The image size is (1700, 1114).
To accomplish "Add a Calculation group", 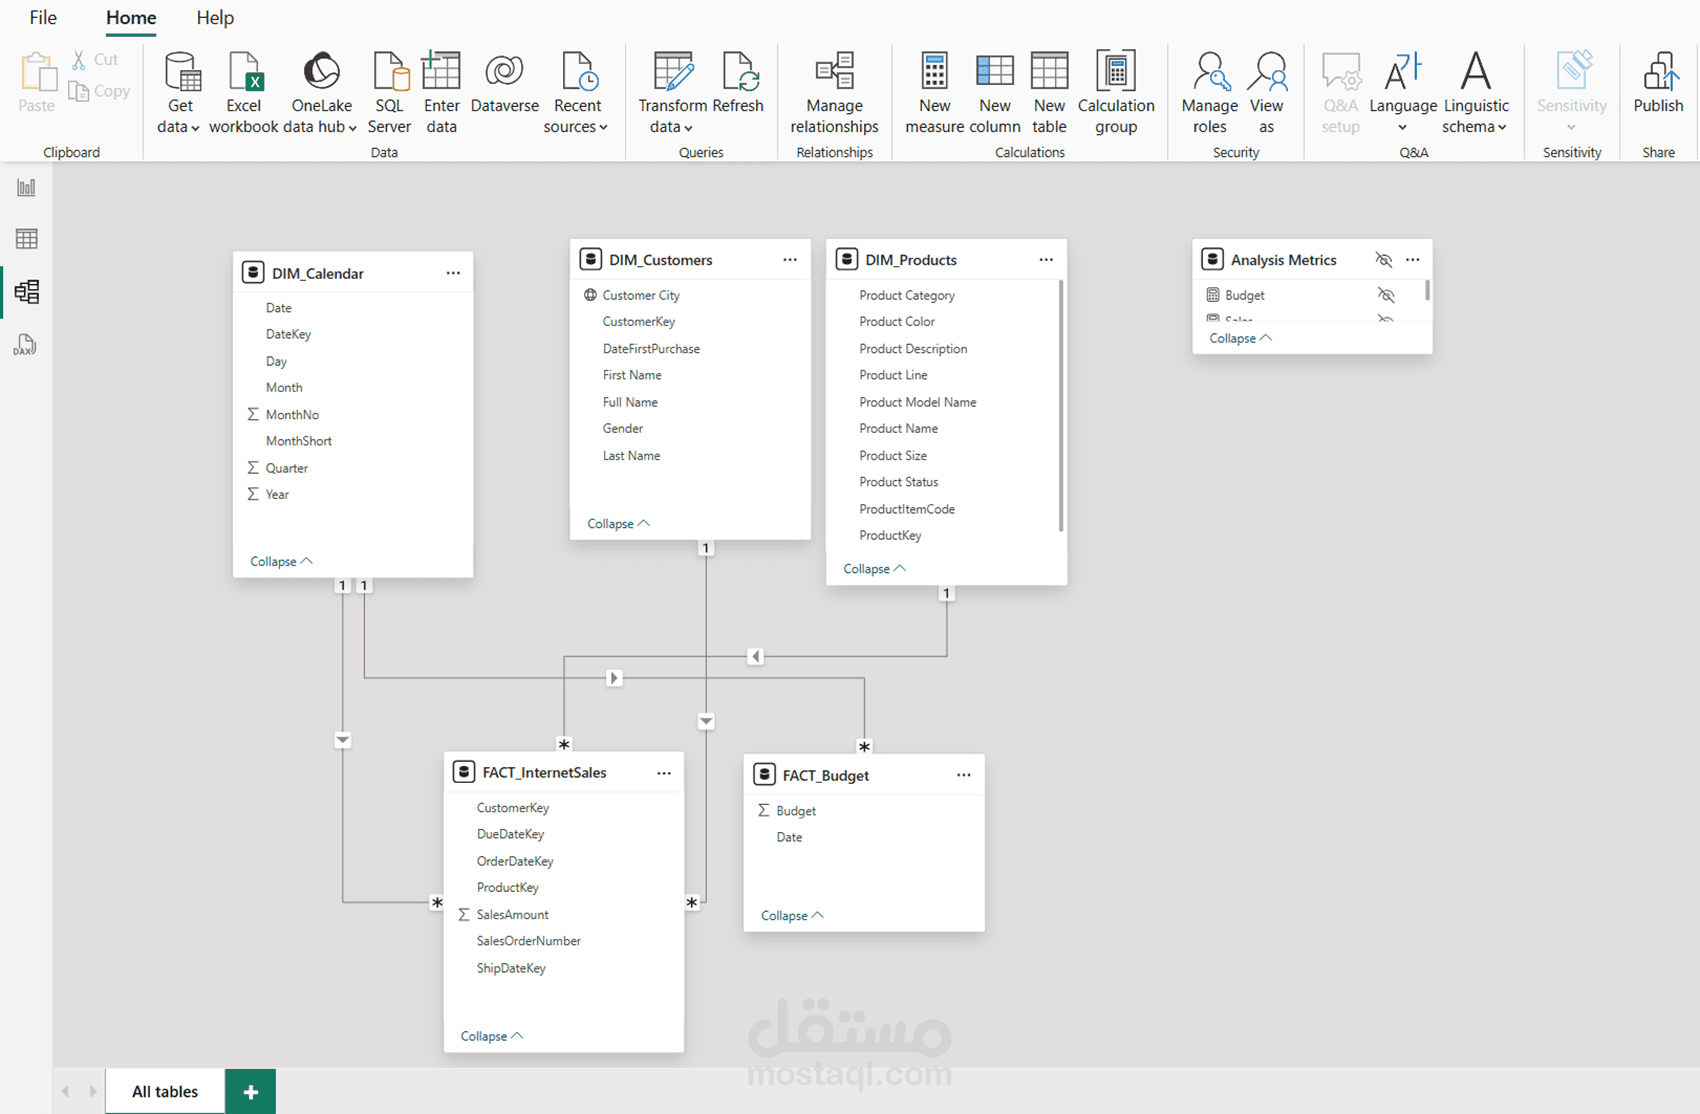I will [1116, 93].
